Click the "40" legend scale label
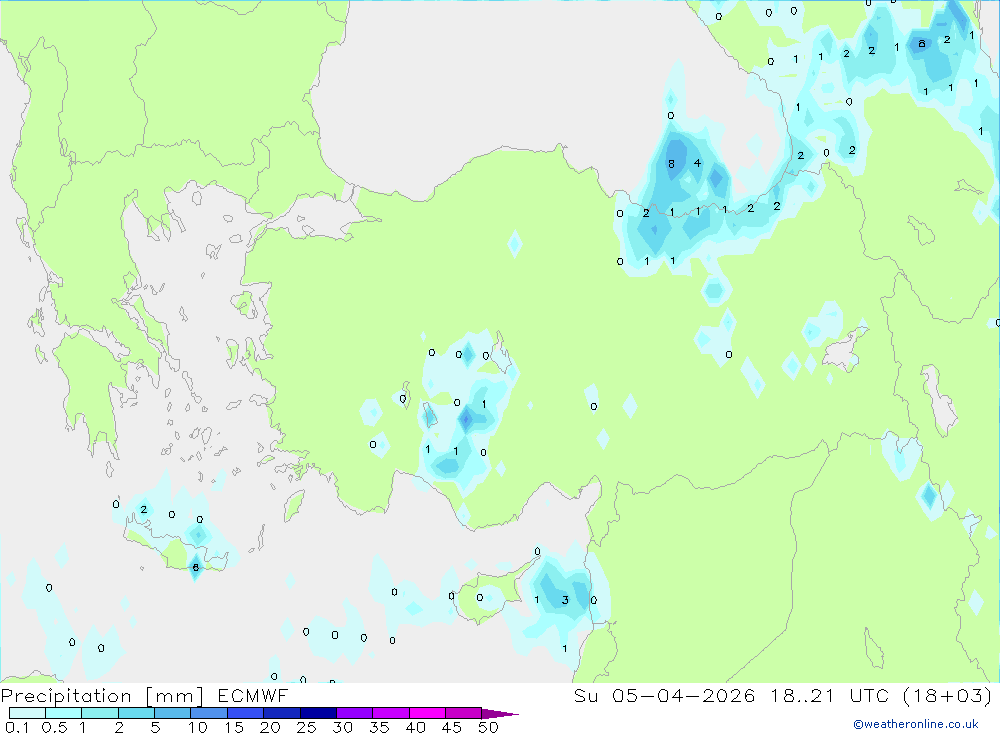This screenshot has height=733, width=1000. point(415,727)
